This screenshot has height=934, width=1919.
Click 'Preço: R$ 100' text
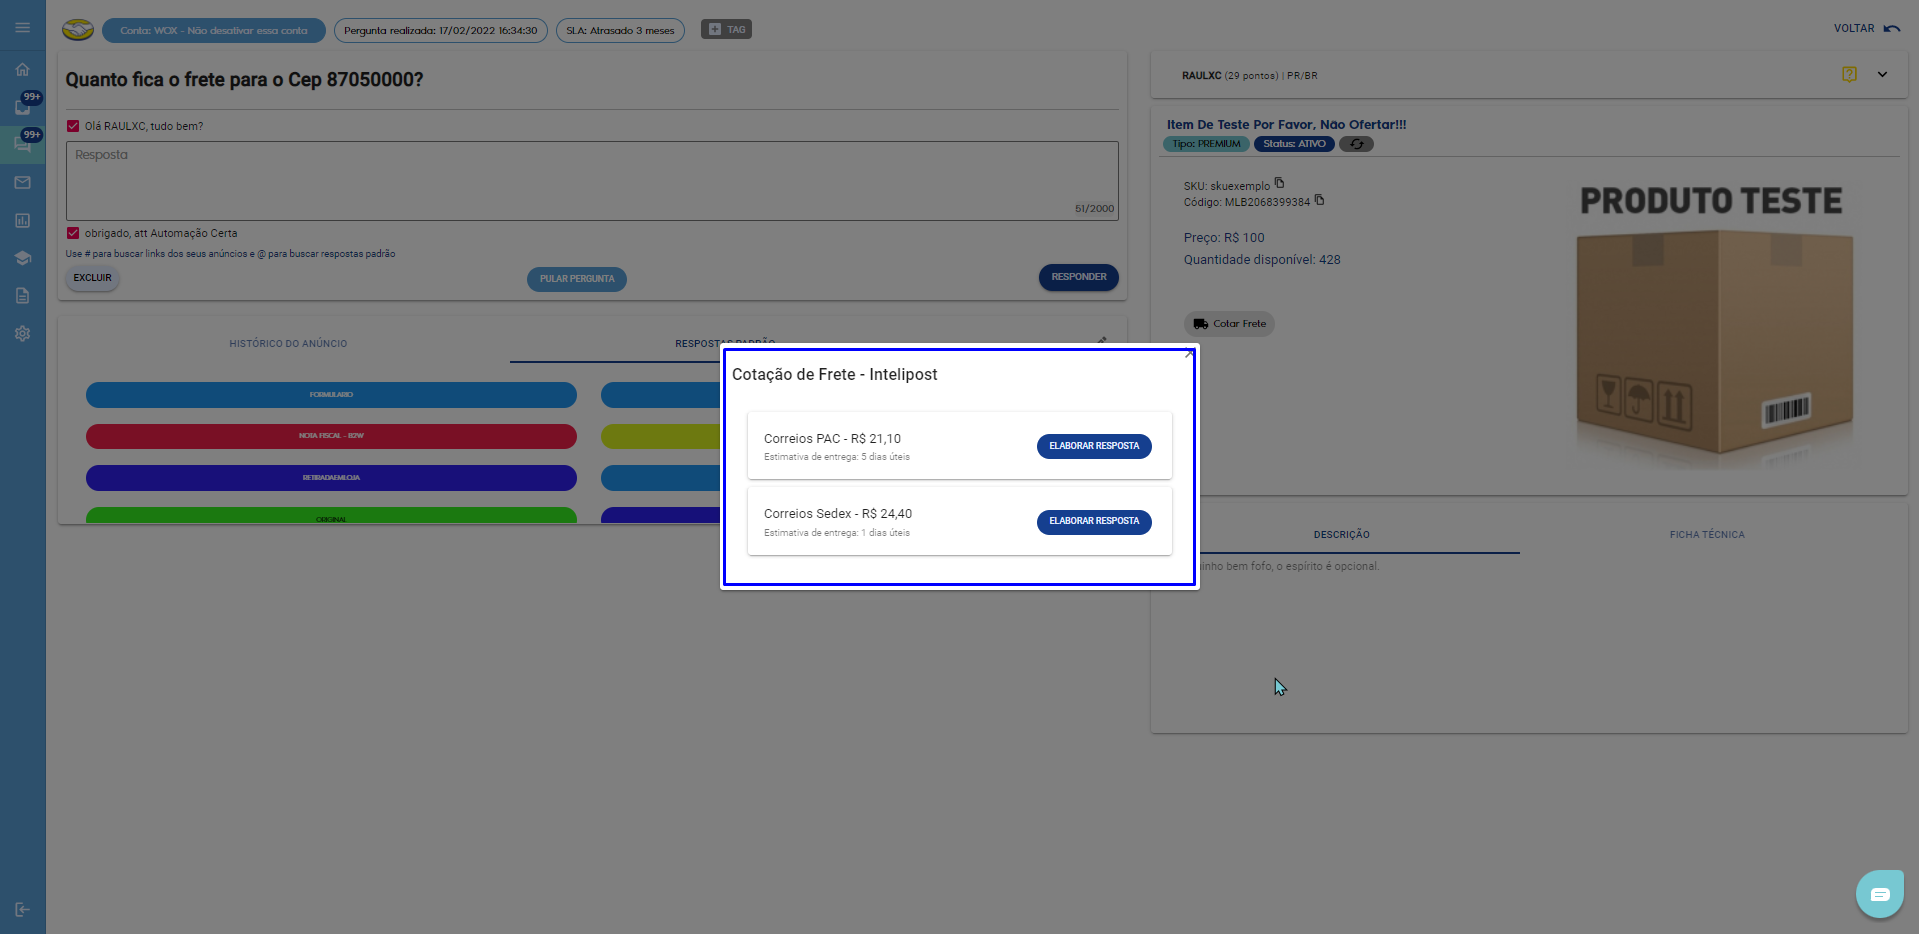coord(1224,238)
